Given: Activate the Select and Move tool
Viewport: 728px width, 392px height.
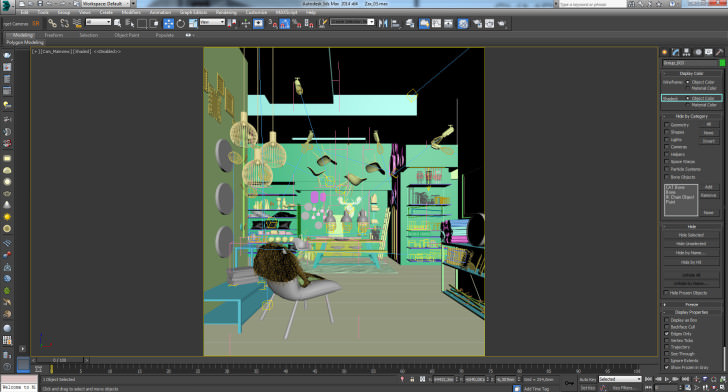Looking at the screenshot, I should (x=169, y=23).
